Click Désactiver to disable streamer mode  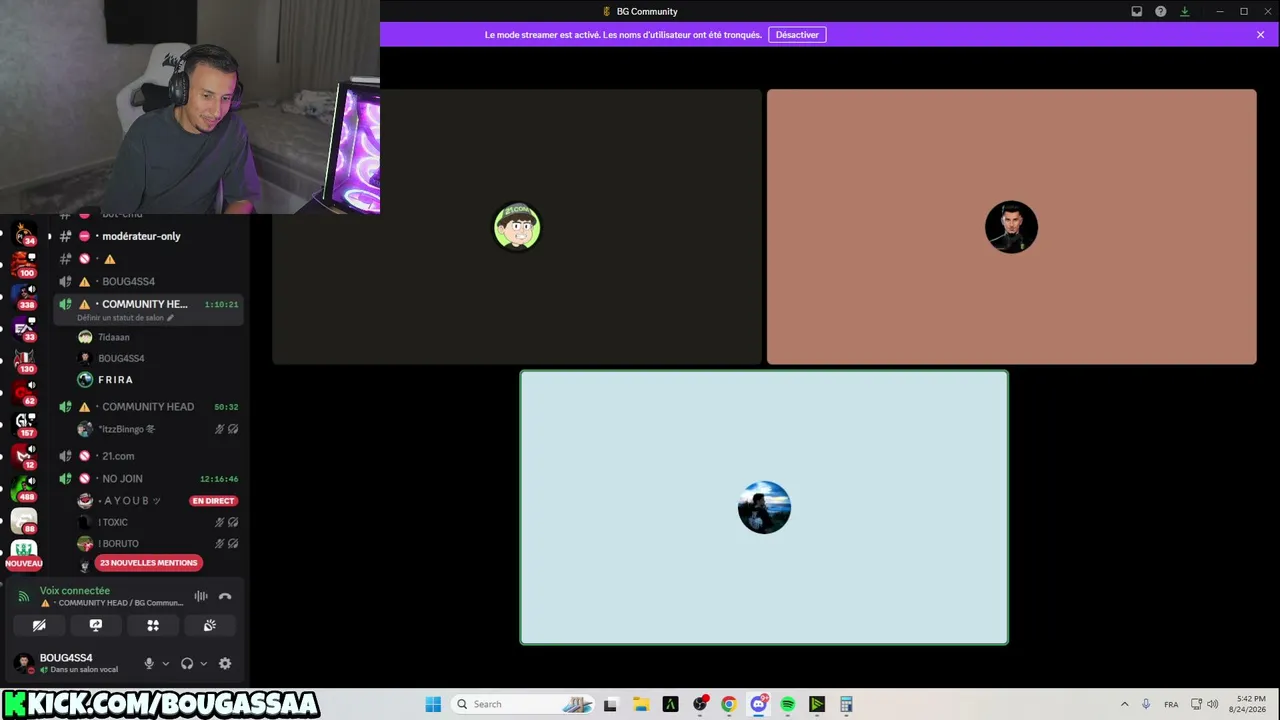point(797,35)
